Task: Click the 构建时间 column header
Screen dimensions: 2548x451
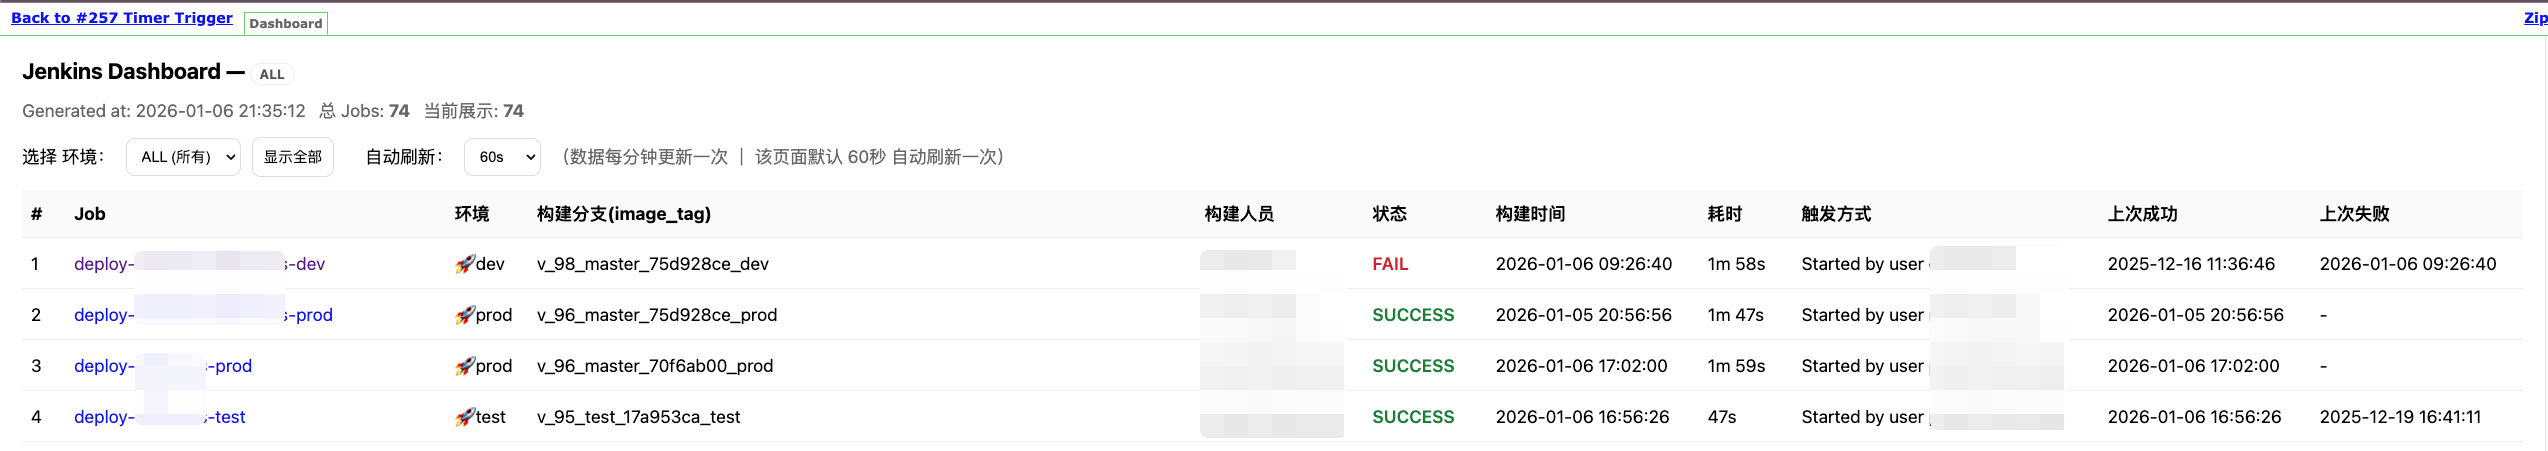Action: click(1530, 214)
